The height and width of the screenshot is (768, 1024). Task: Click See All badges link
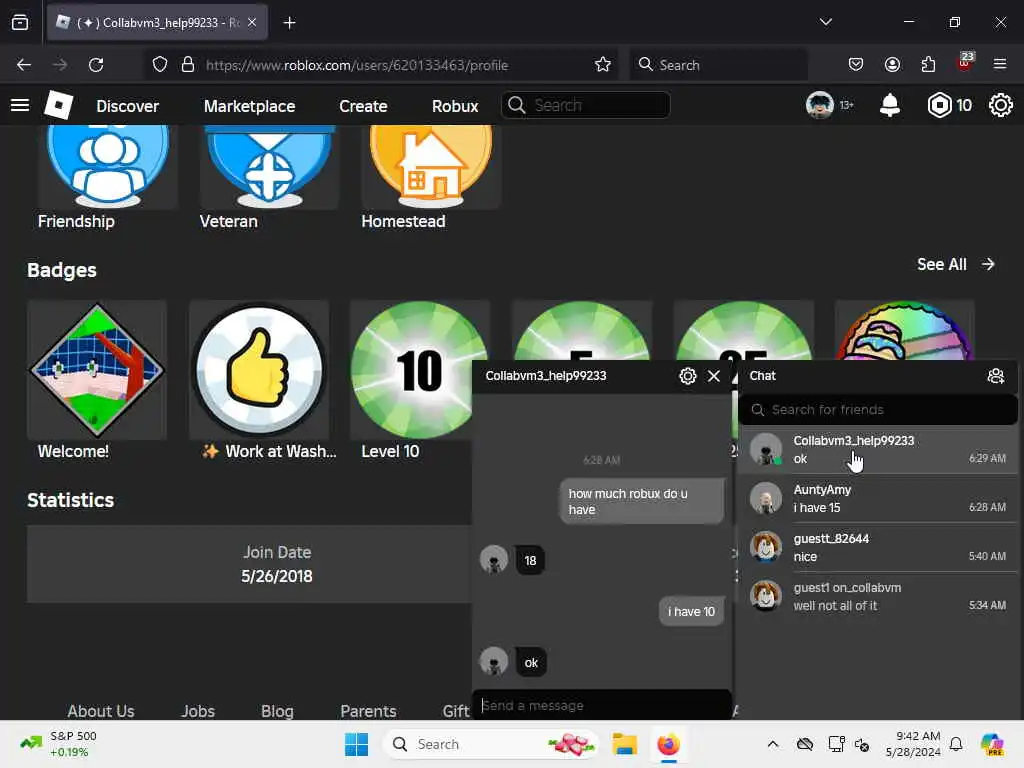pyautogui.click(x=955, y=264)
